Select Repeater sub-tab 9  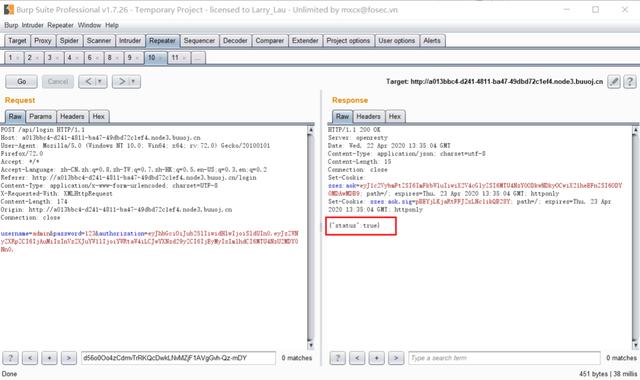133,58
